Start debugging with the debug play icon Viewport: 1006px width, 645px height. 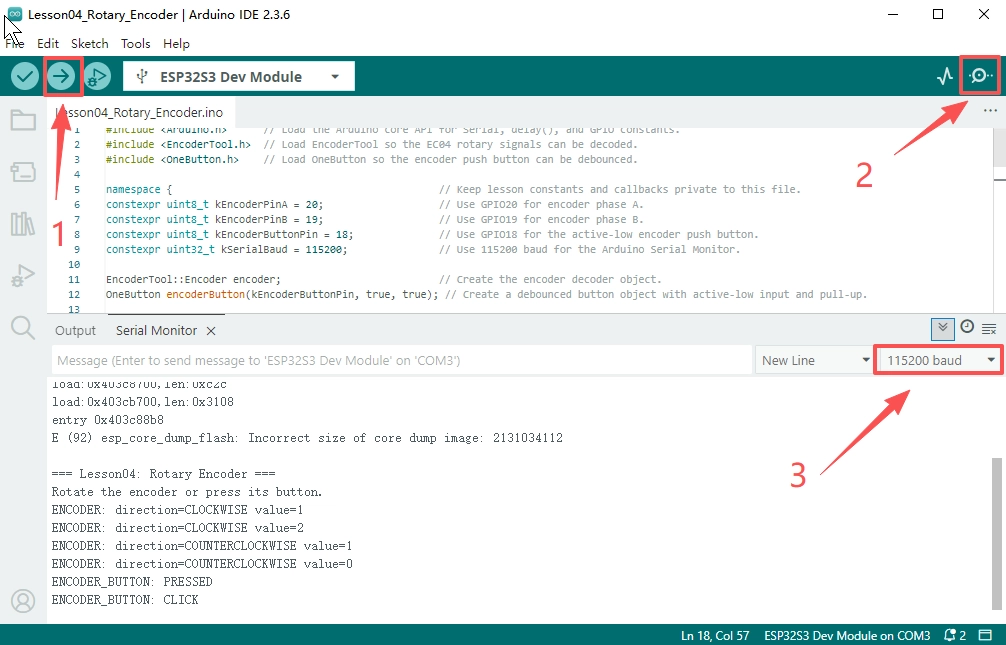(97, 76)
